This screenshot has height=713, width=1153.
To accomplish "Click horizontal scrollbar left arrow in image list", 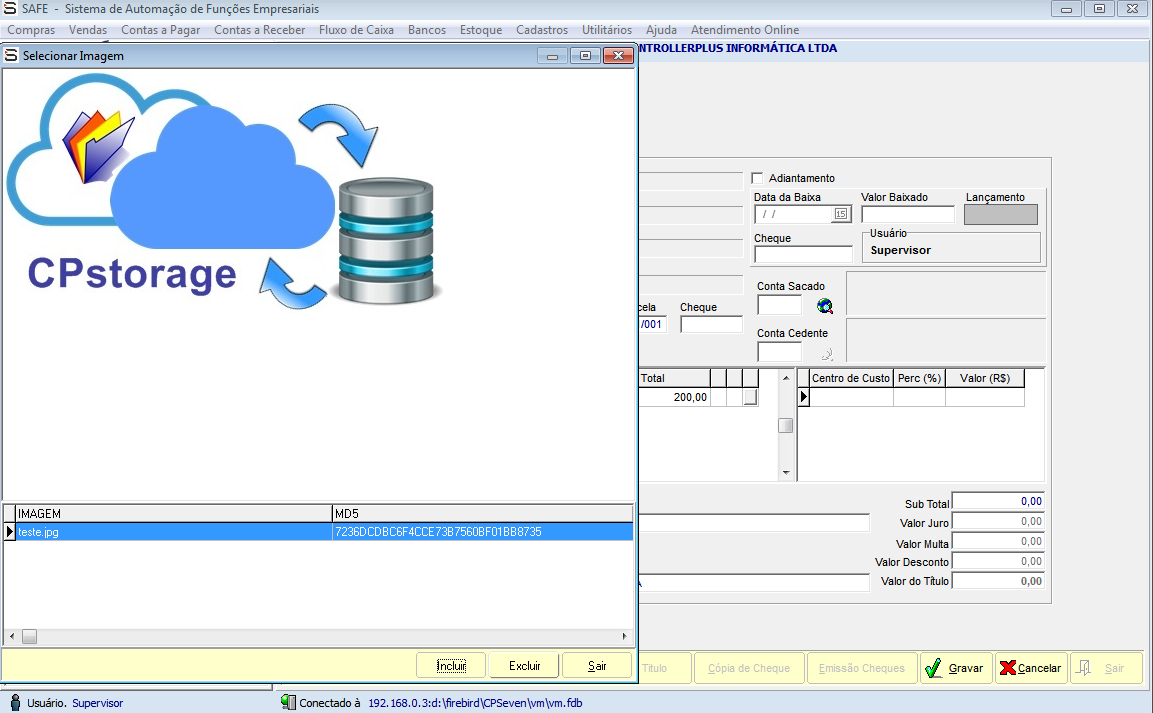I will point(12,637).
